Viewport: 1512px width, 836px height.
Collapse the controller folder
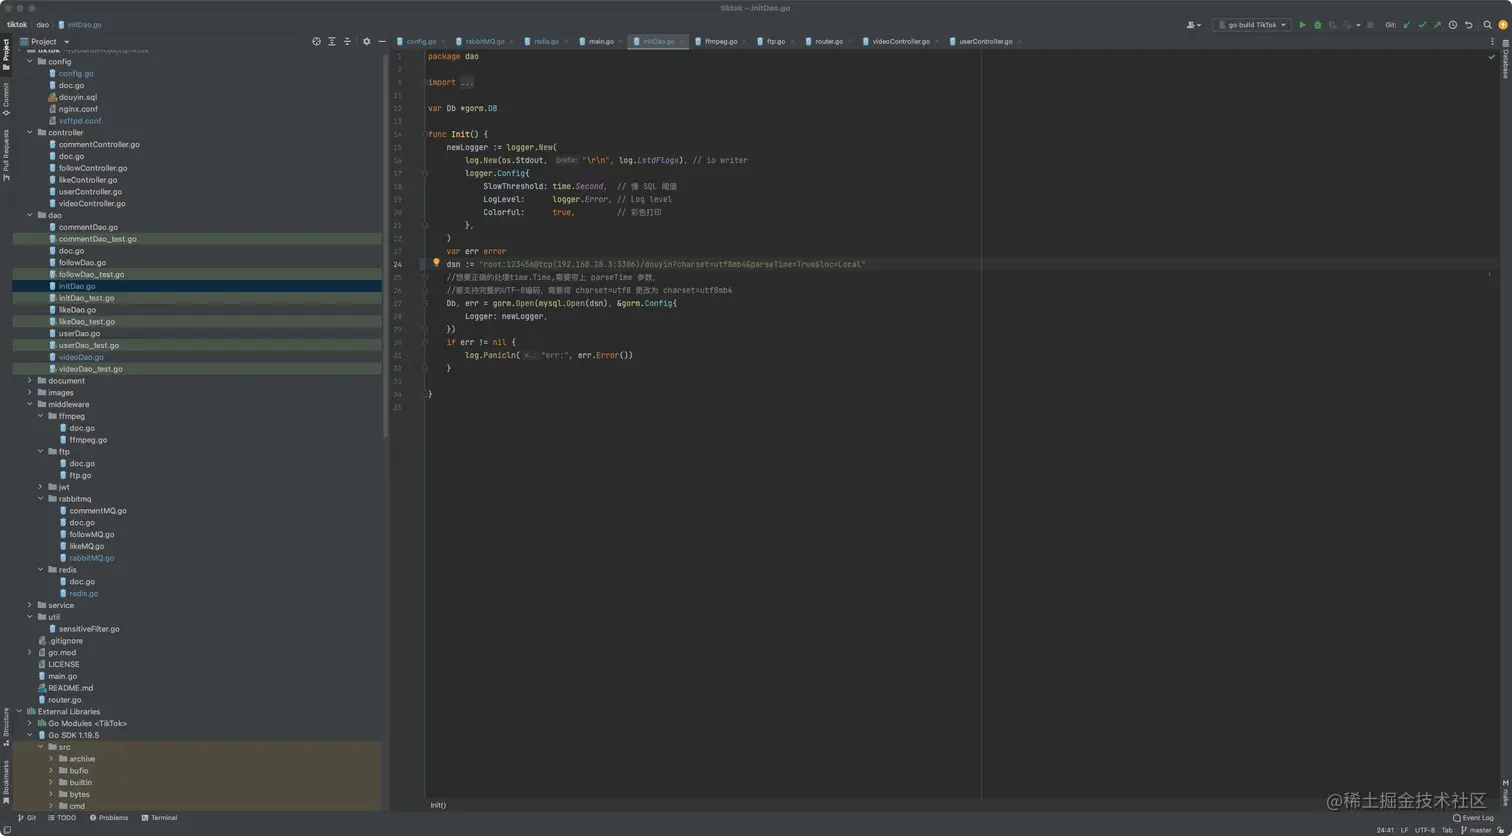coord(29,132)
